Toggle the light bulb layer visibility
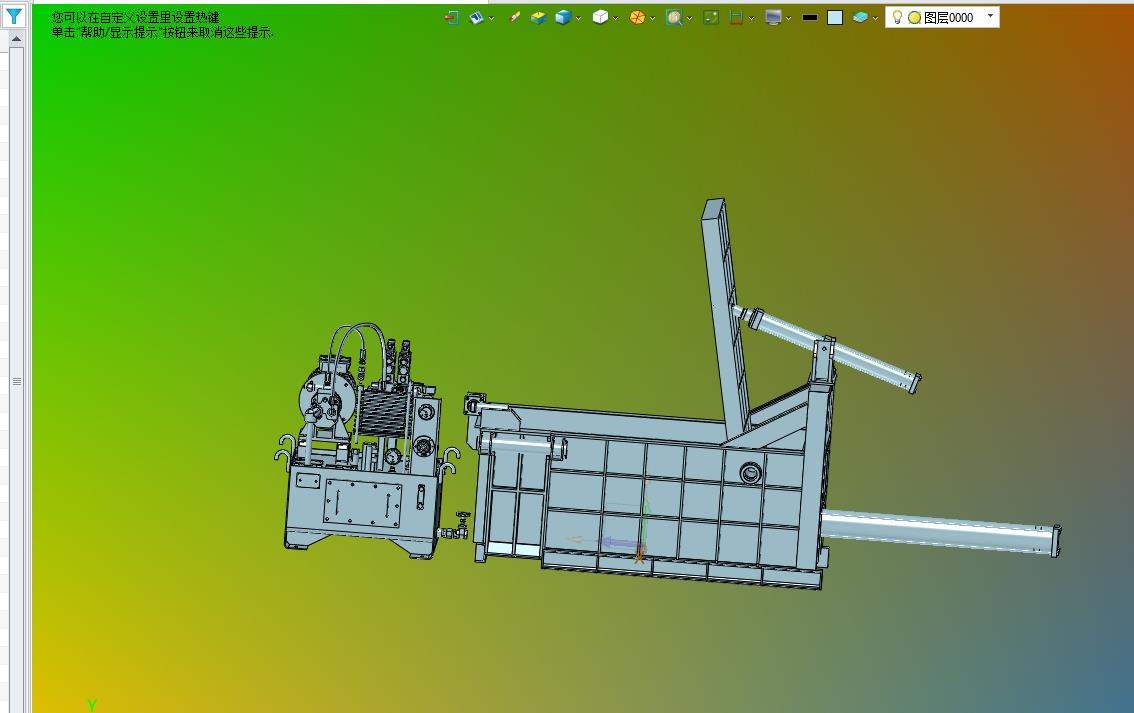 coord(897,17)
